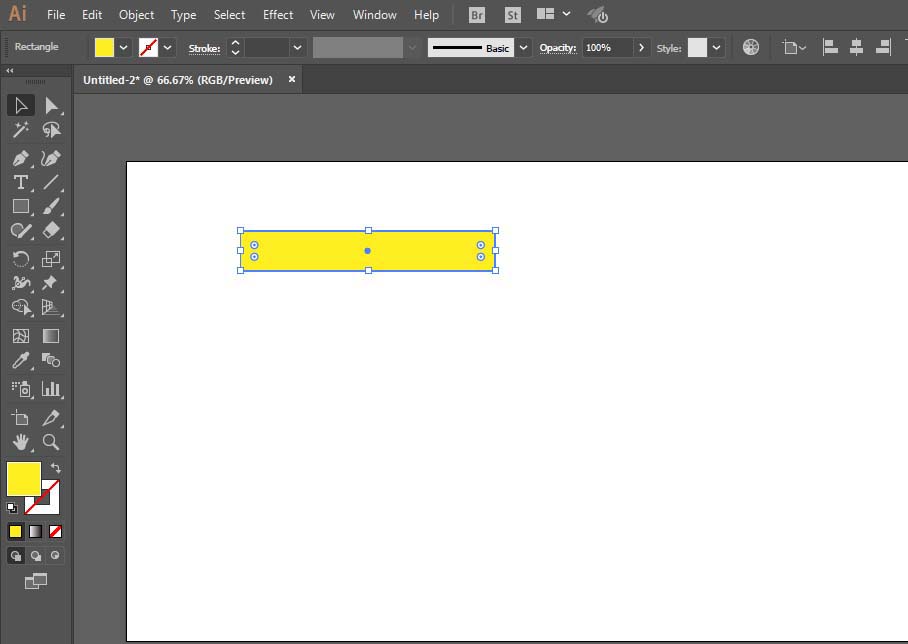The height and width of the screenshot is (644, 908).
Task: Activate the Shape Builder tool
Action: coord(21,307)
